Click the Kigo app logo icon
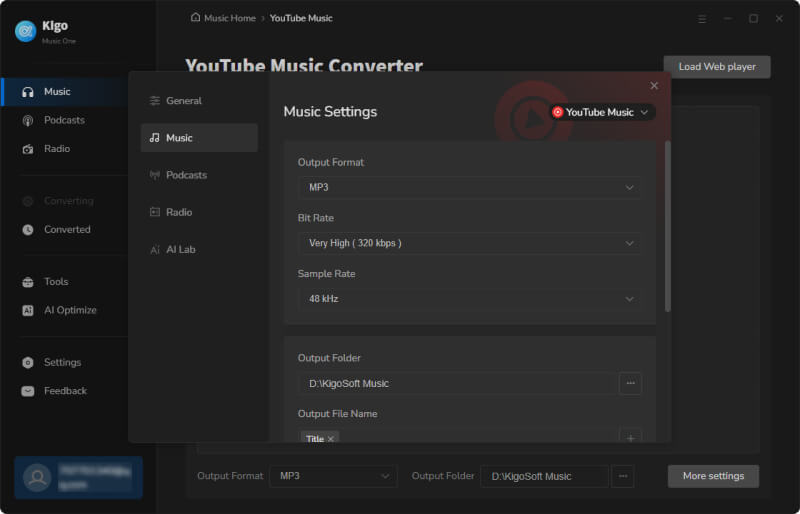 click(x=26, y=31)
